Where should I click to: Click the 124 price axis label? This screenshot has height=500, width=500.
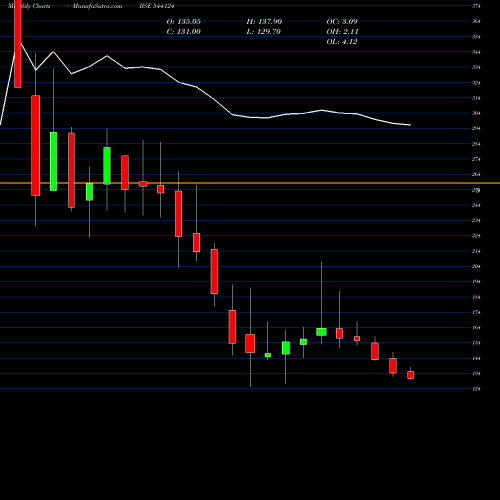(476, 389)
